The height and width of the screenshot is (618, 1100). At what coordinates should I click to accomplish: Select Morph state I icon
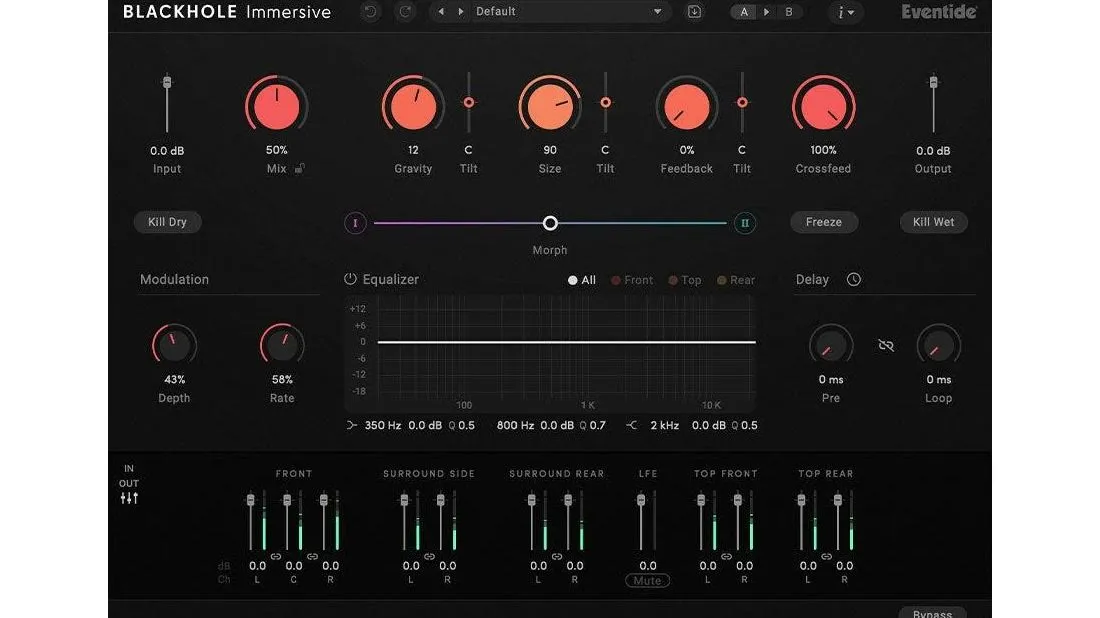[x=355, y=223]
